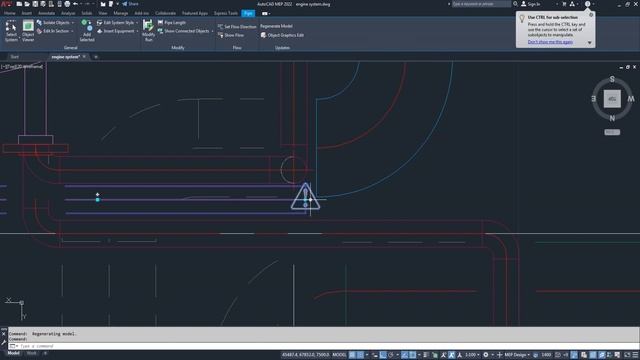Image resolution: width=640 pixels, height=360 pixels.
Task: Open the Annotate ribbon tab
Action: point(46,13)
